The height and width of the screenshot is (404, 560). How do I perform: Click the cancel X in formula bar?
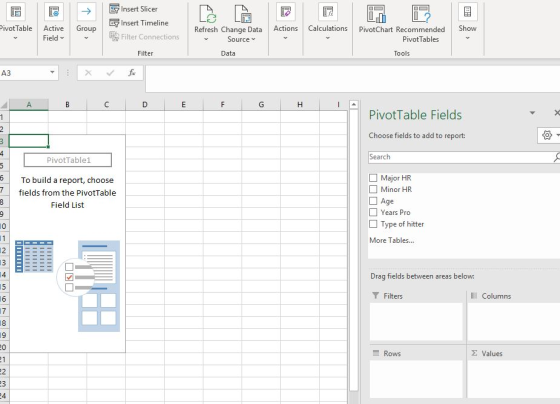(x=88, y=73)
